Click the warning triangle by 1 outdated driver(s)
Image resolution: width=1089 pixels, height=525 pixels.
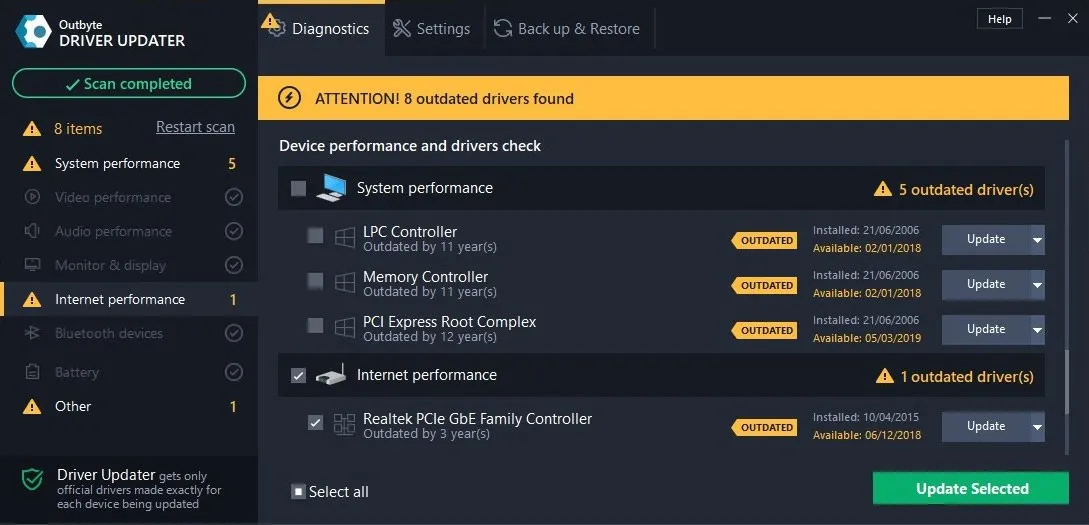pos(885,376)
